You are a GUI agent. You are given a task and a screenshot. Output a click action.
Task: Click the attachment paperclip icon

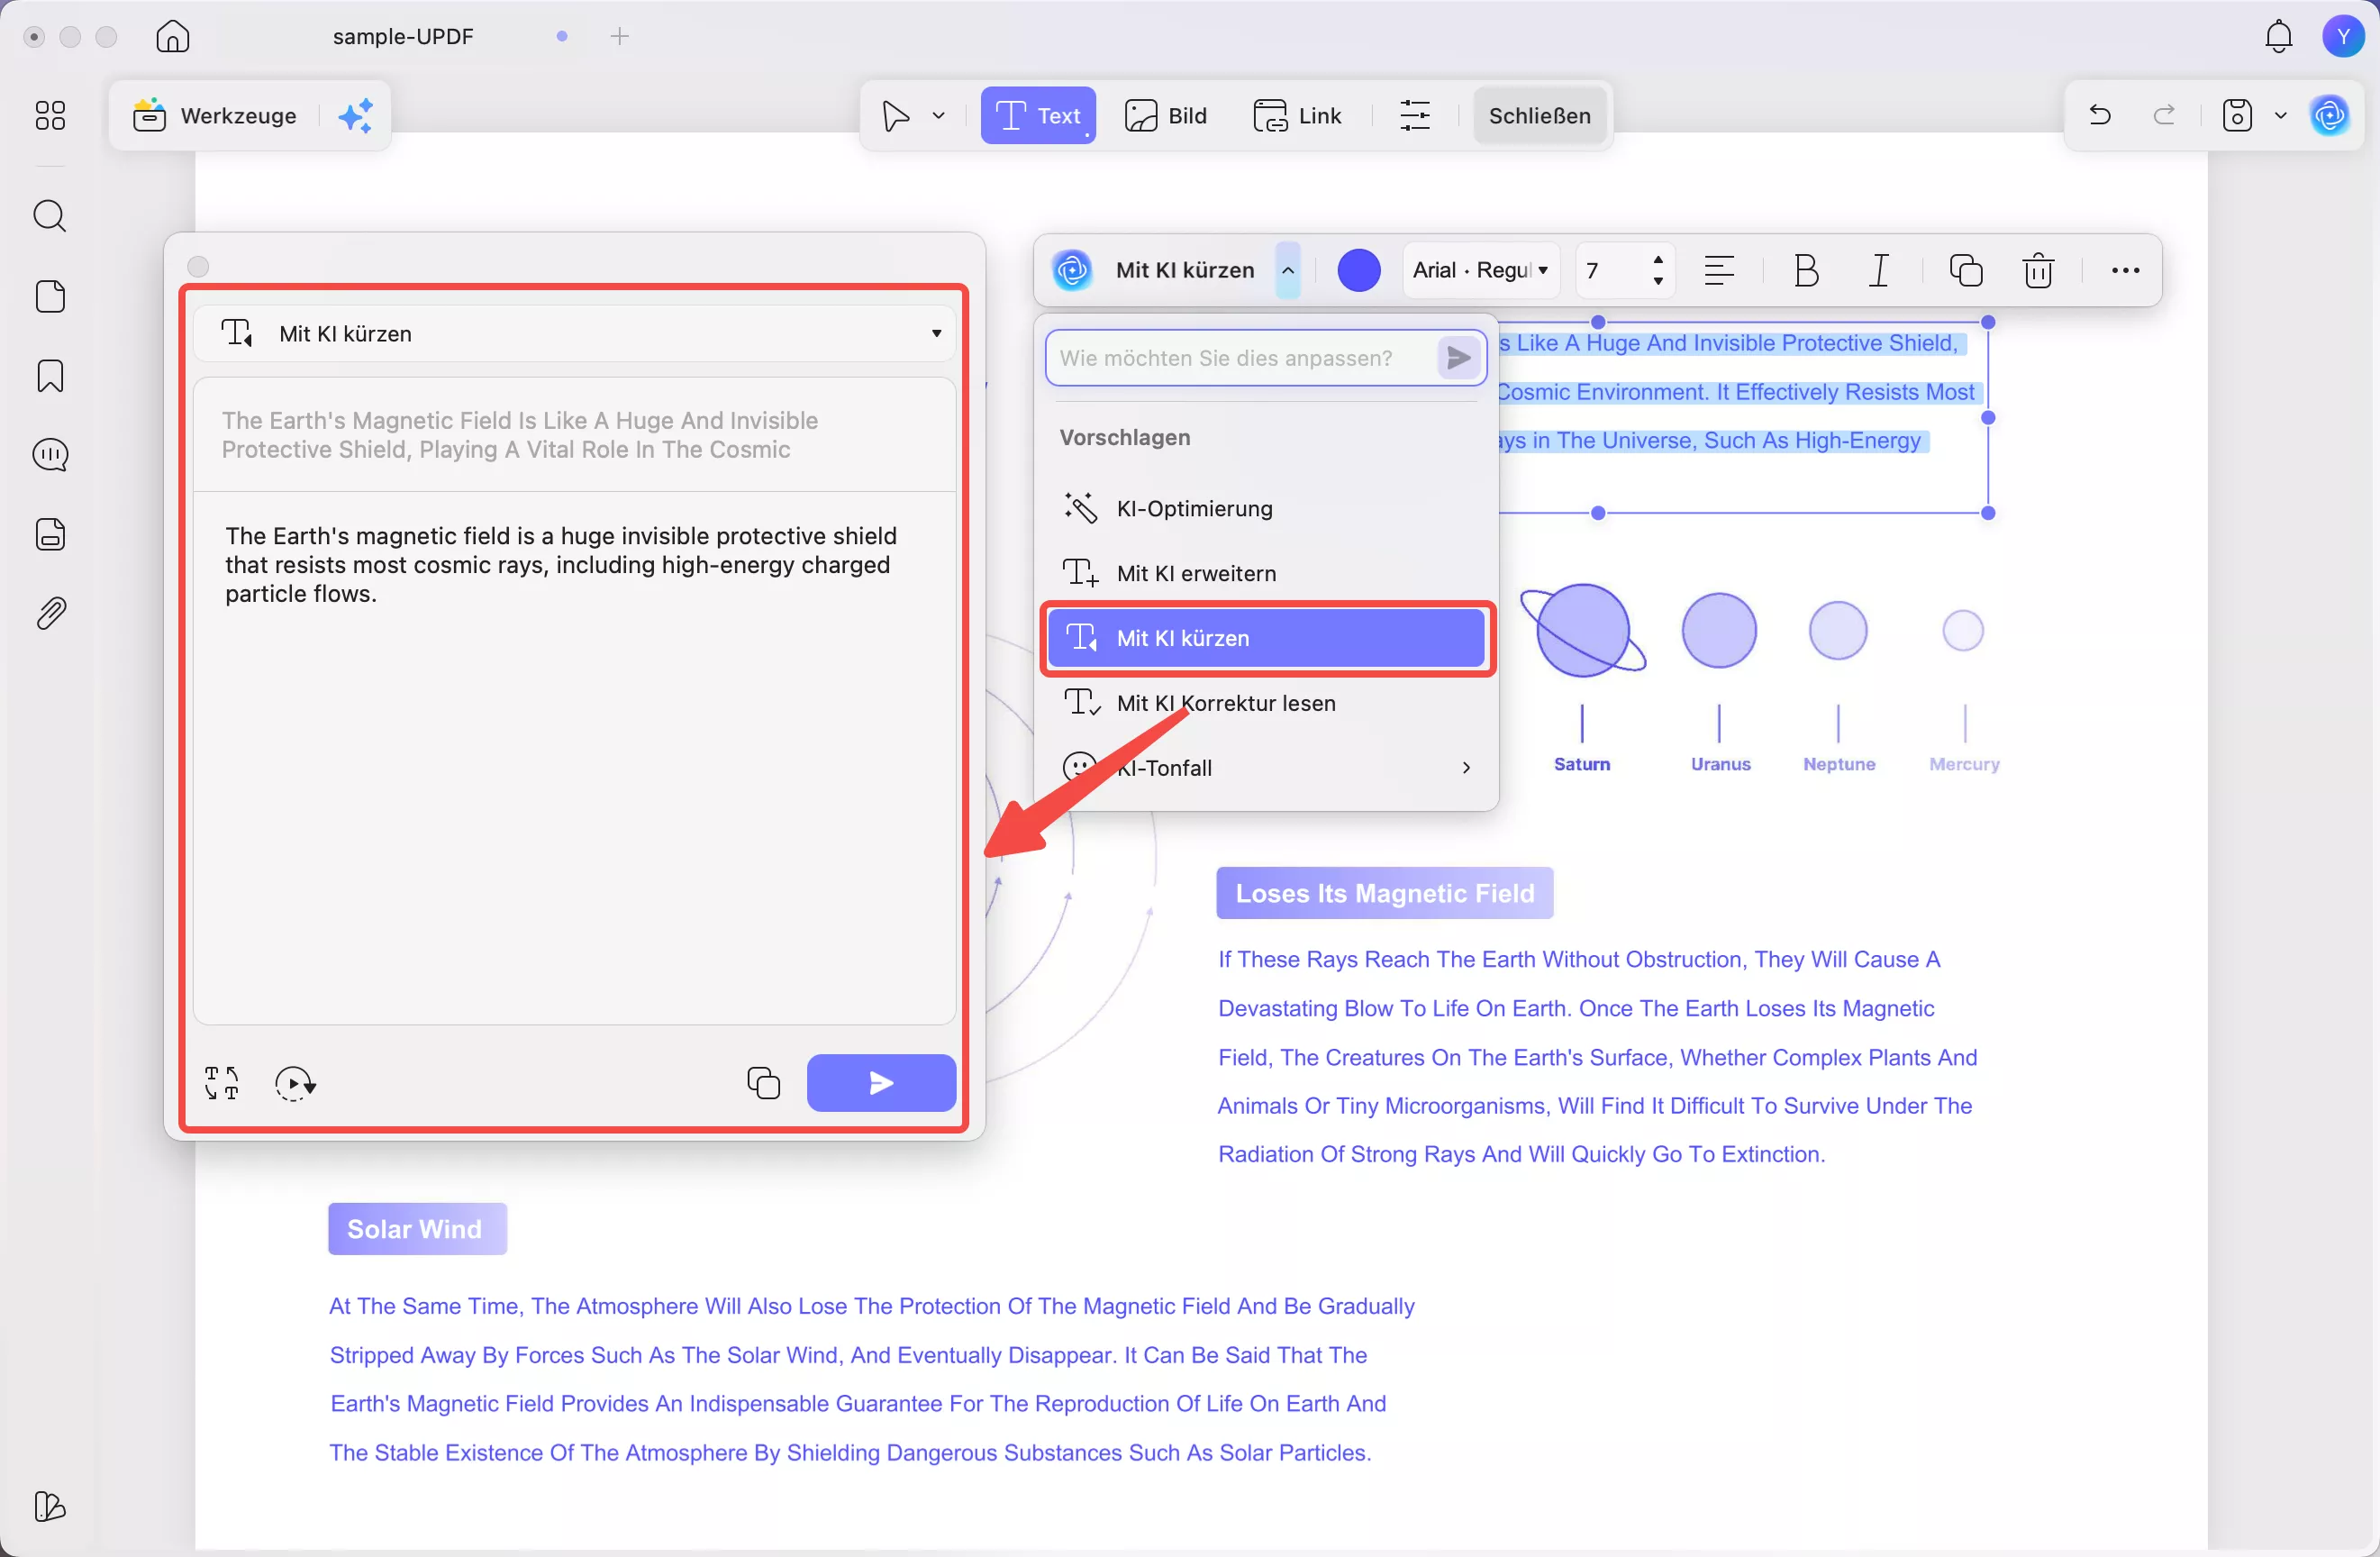pyautogui.click(x=50, y=613)
